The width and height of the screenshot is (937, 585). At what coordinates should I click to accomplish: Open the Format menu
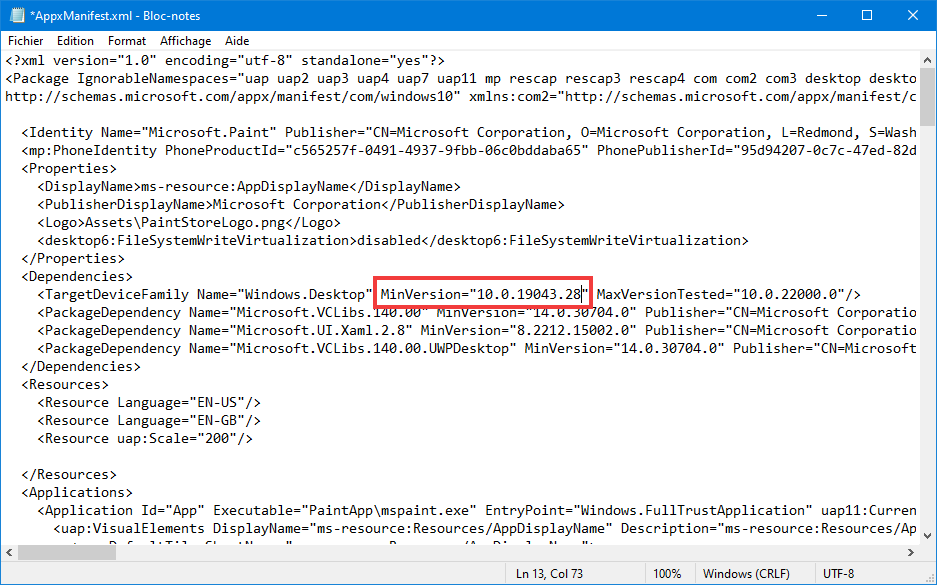coord(127,41)
